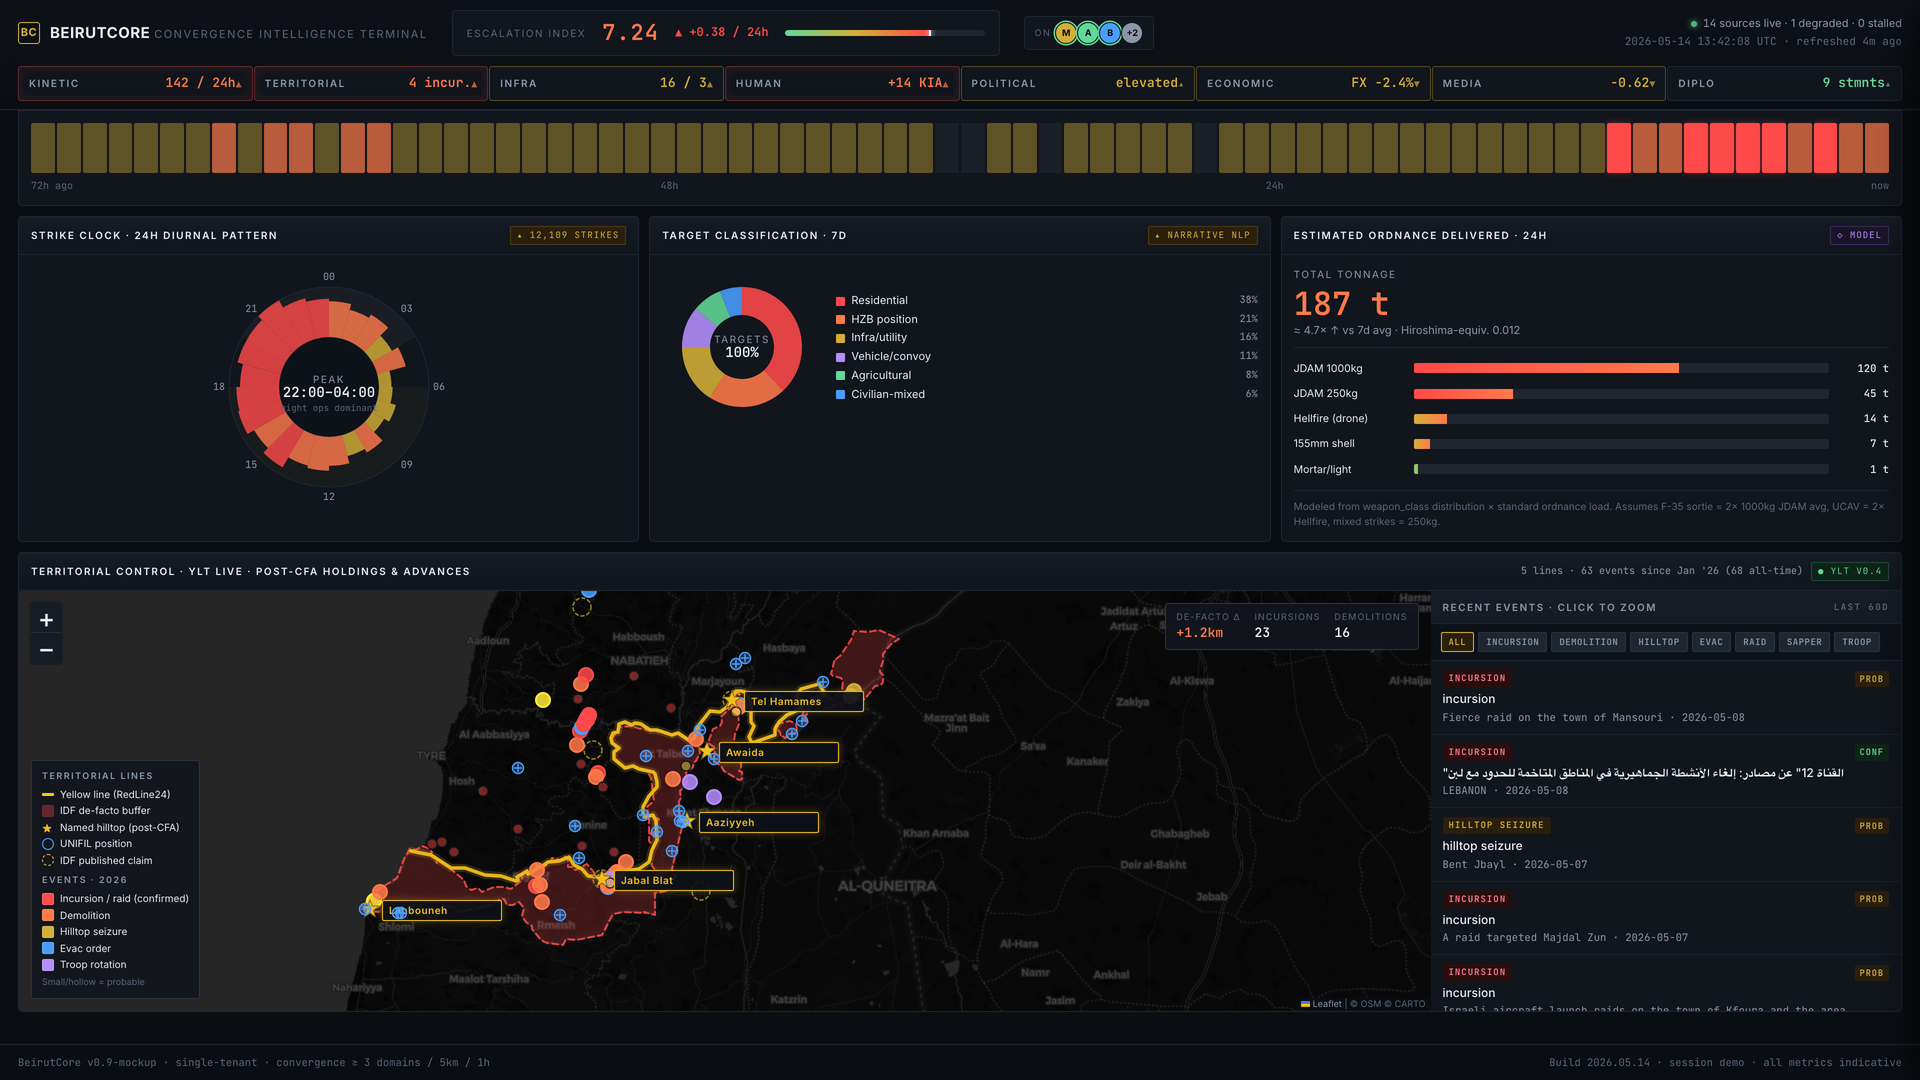Click the star marker beside Awaida label
1920x1080 pixels.
tap(707, 750)
